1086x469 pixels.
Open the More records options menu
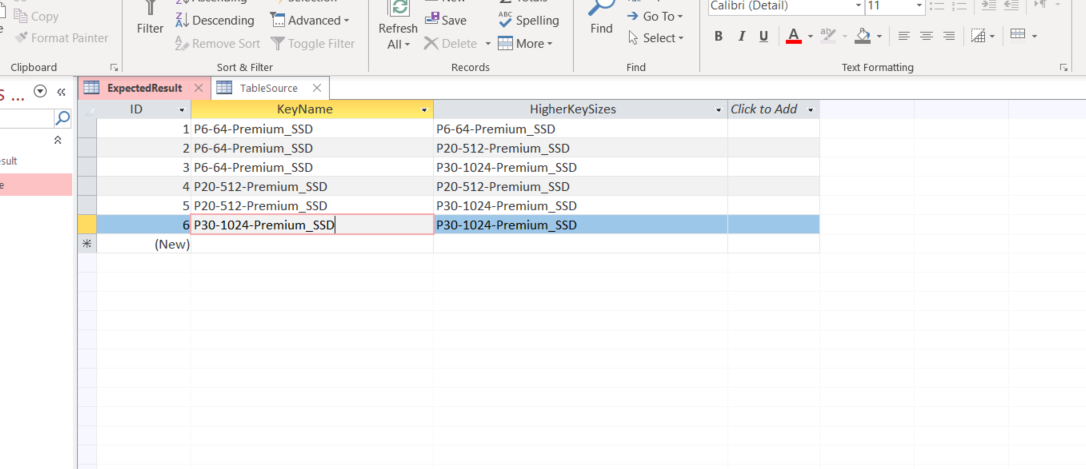click(525, 44)
